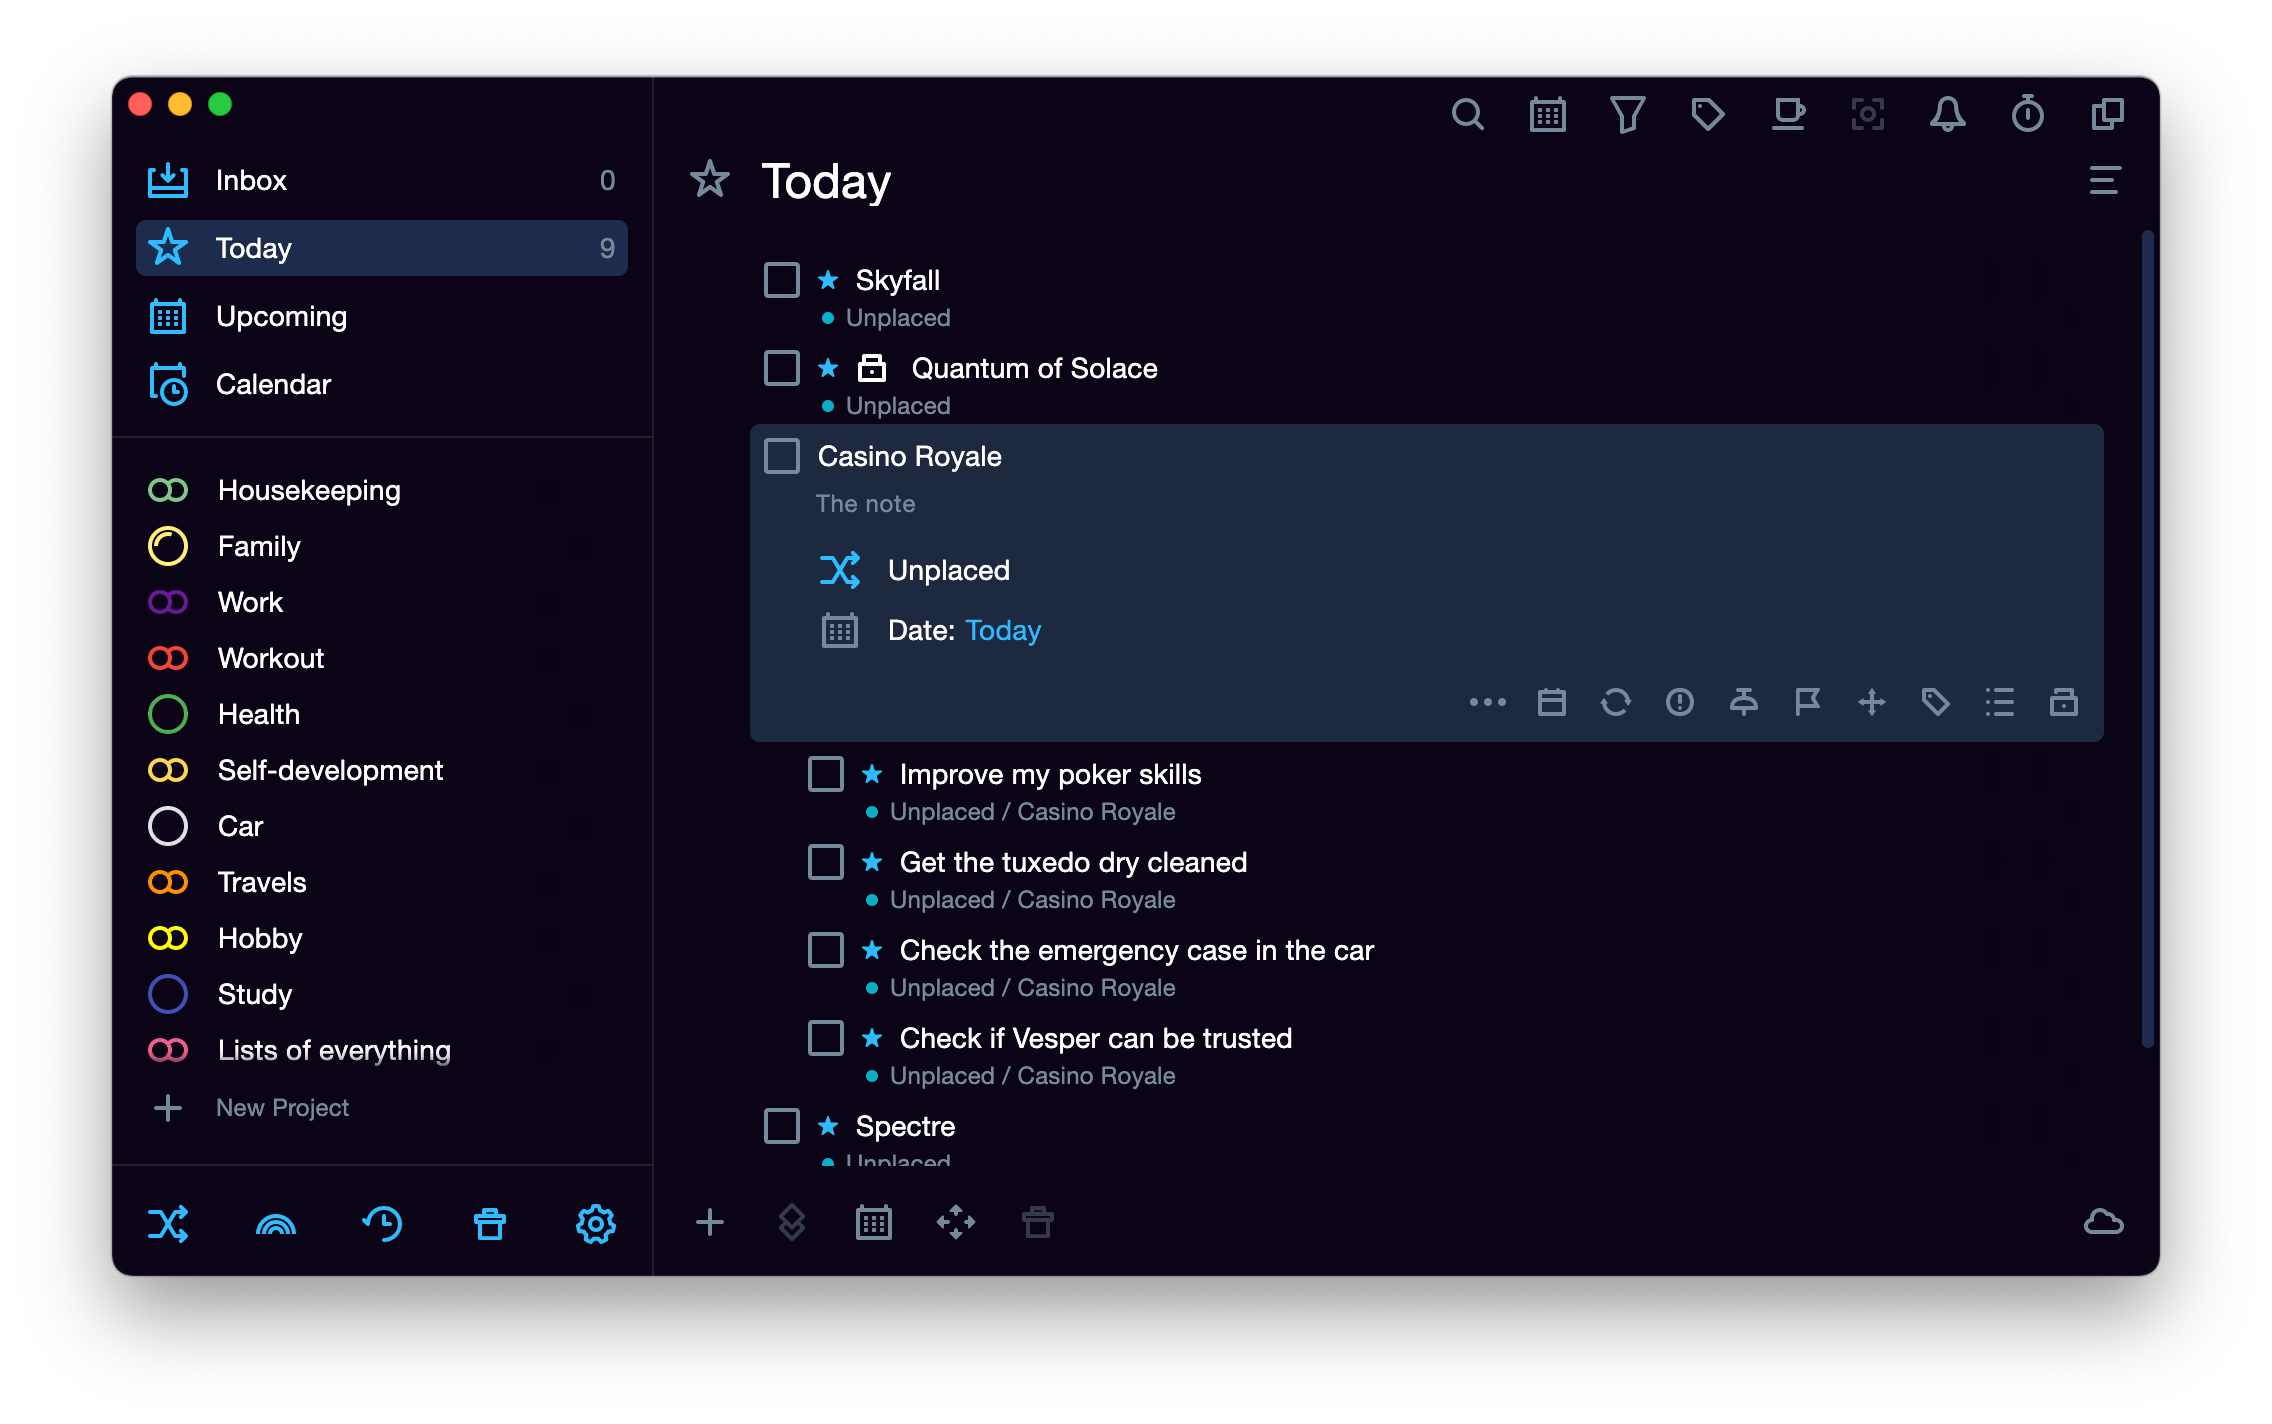Open the Travels project
Image resolution: width=2272 pixels, height=1424 pixels.
click(382, 882)
